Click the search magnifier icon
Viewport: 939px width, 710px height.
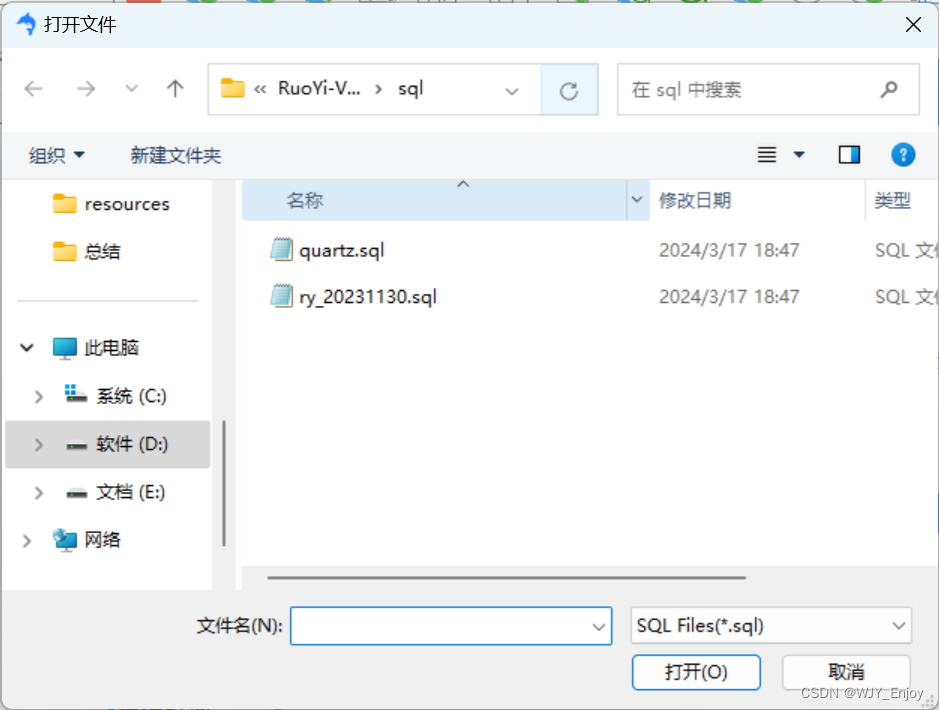pyautogui.click(x=889, y=90)
